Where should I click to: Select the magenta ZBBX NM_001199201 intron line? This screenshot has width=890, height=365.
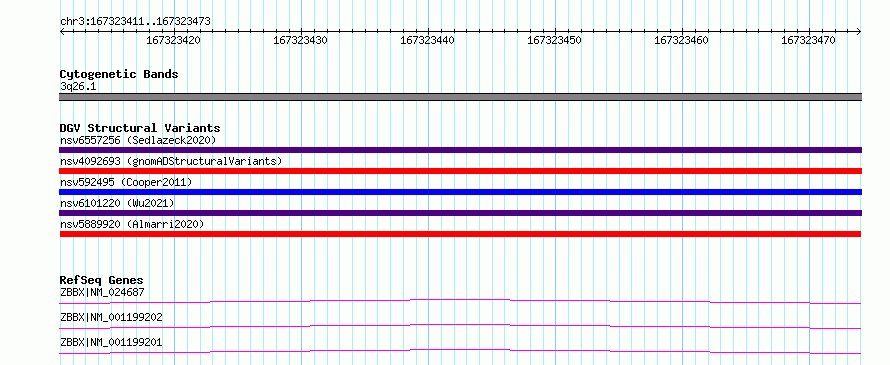[x=460, y=351]
